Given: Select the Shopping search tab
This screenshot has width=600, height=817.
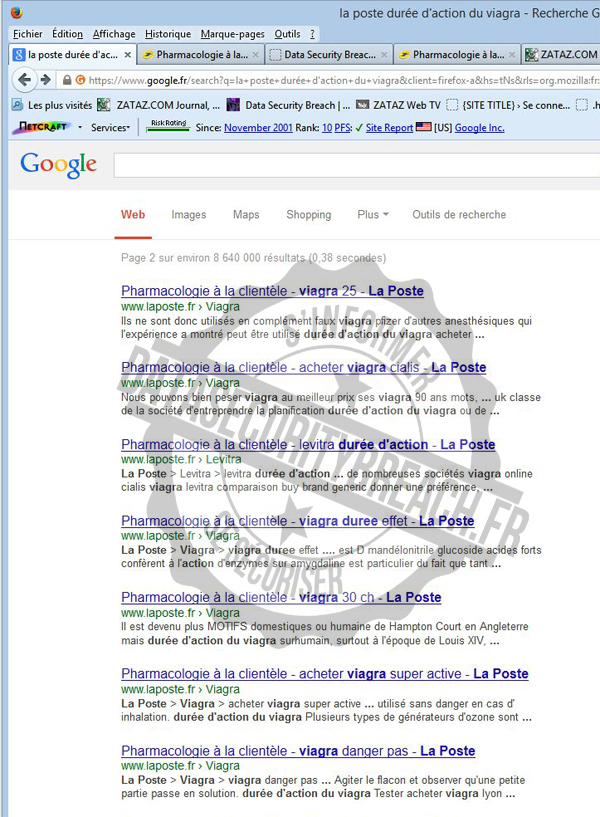Looking at the screenshot, I should pos(308,215).
